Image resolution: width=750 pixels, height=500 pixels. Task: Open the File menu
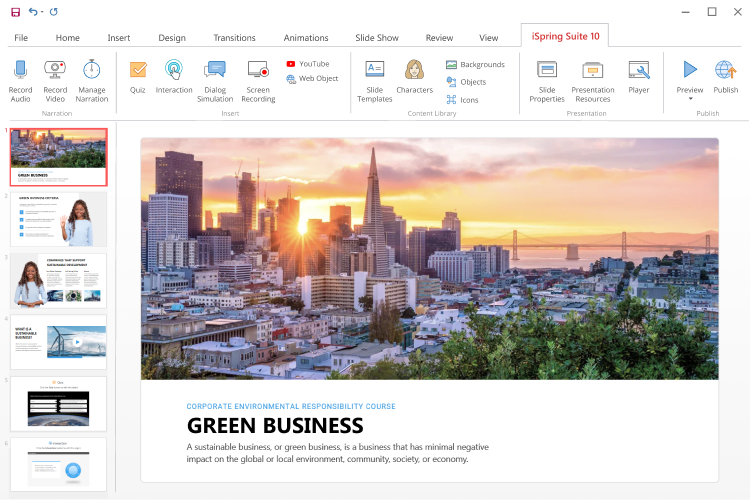(x=21, y=38)
